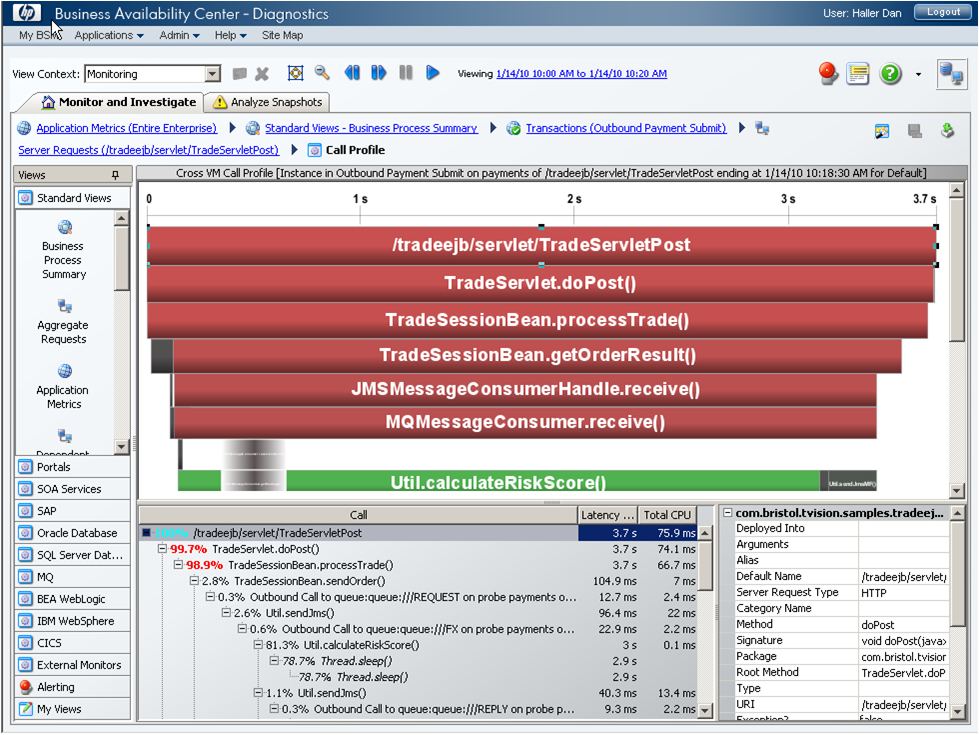This screenshot has height=735, width=979.
Task: Open the IBM WebSphere views group
Action: [x=72, y=621]
